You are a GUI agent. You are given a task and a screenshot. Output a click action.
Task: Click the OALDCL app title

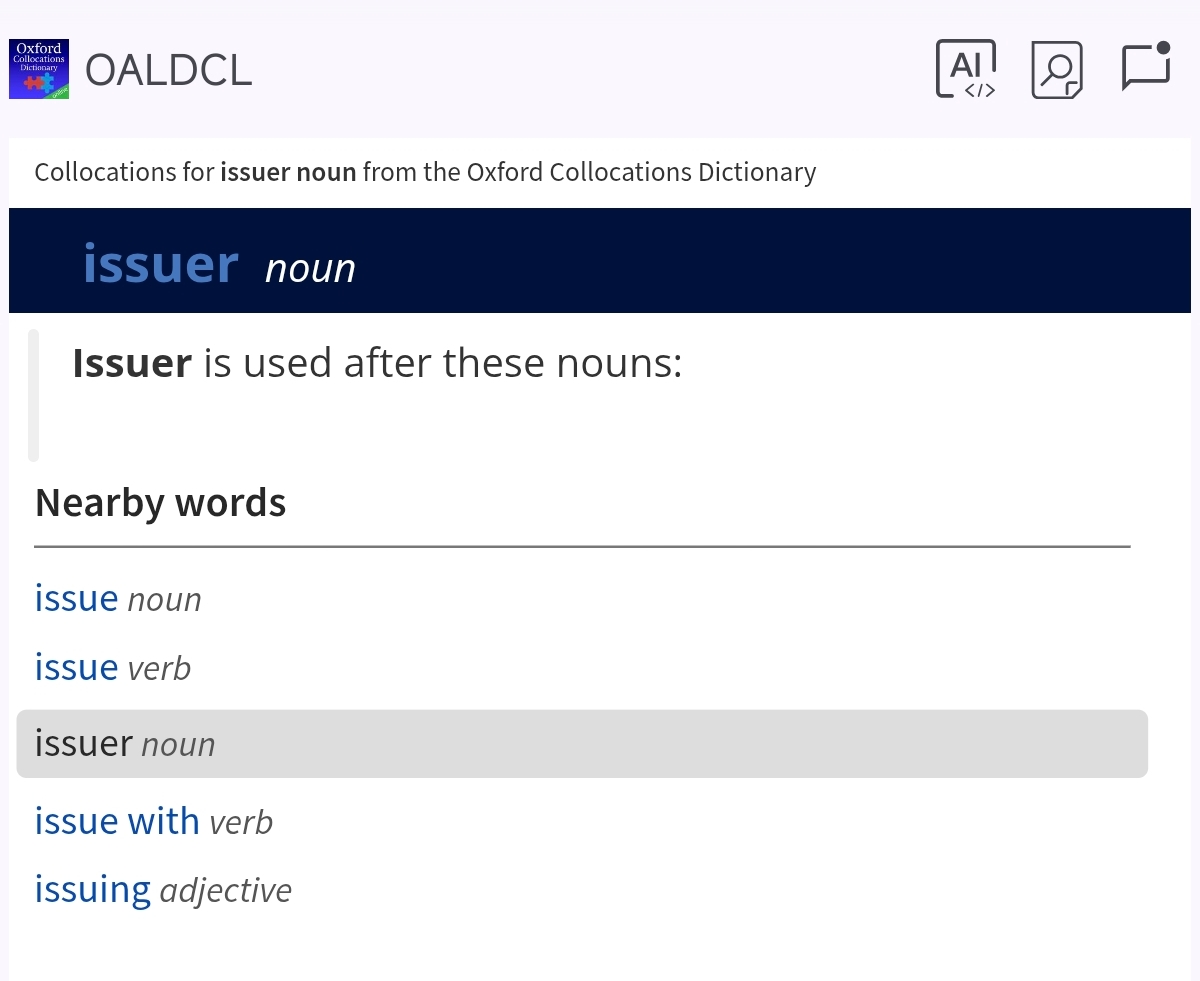[x=168, y=70]
